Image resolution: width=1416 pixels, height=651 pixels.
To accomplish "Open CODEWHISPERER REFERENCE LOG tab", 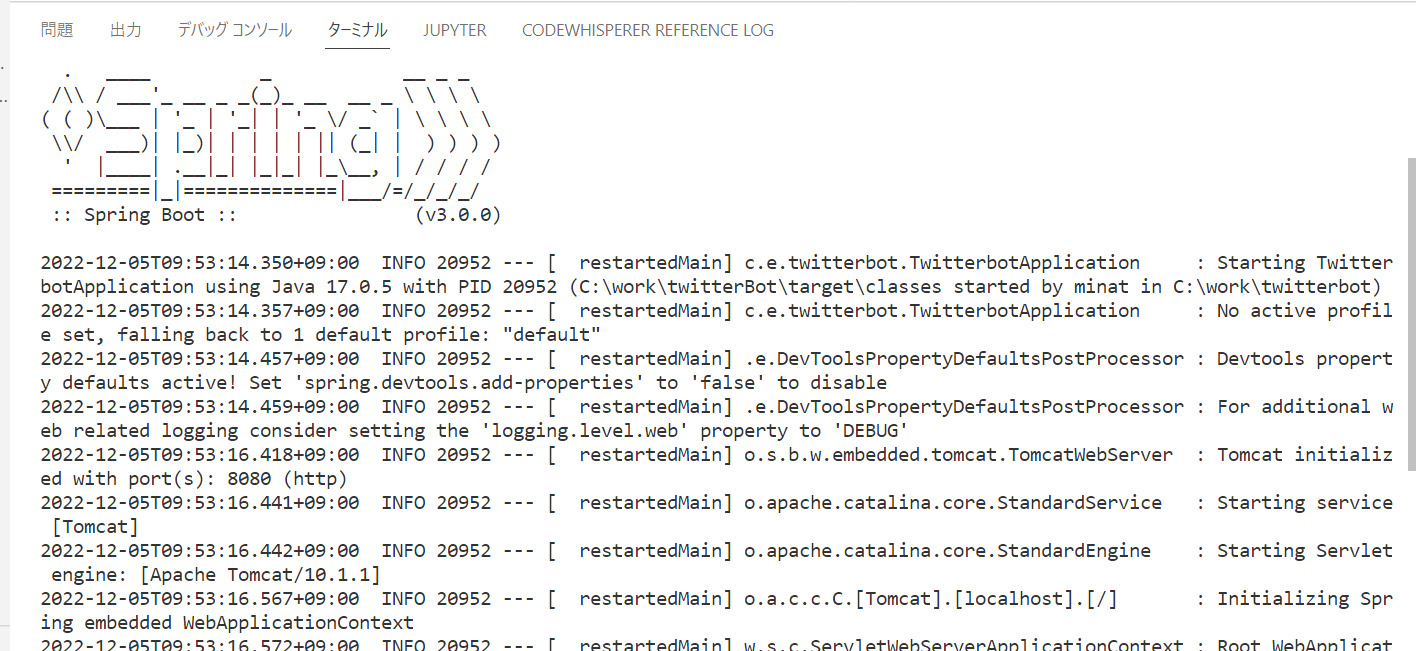I will click(648, 30).
